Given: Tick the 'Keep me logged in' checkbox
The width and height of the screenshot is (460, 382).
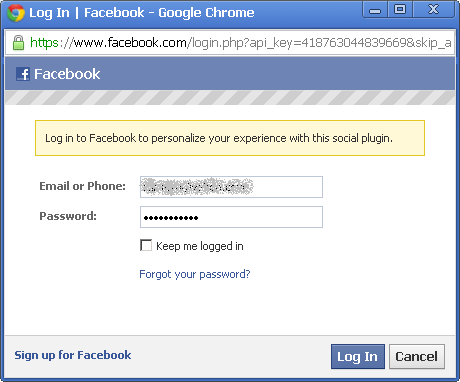Looking at the screenshot, I should [x=146, y=245].
